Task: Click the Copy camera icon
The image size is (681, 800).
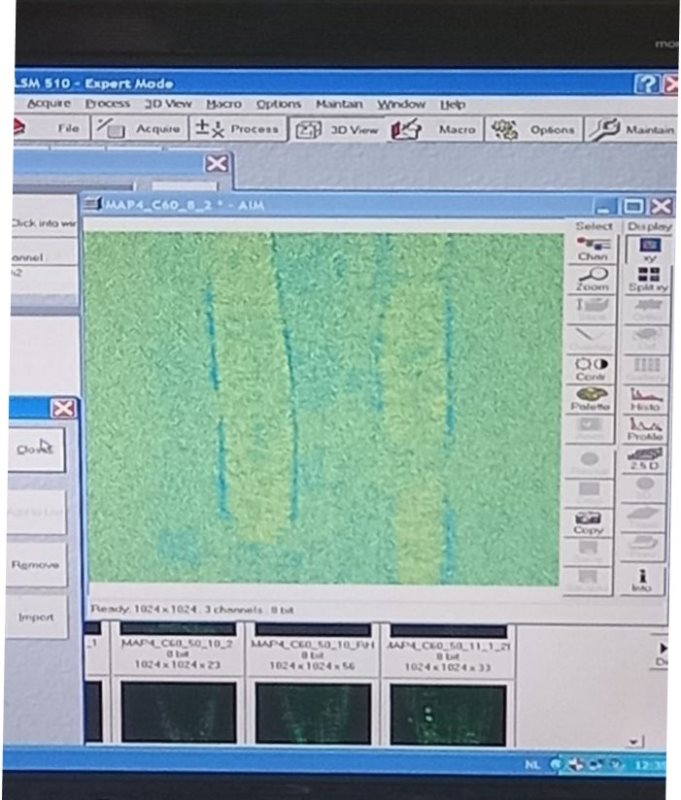Action: tap(588, 521)
